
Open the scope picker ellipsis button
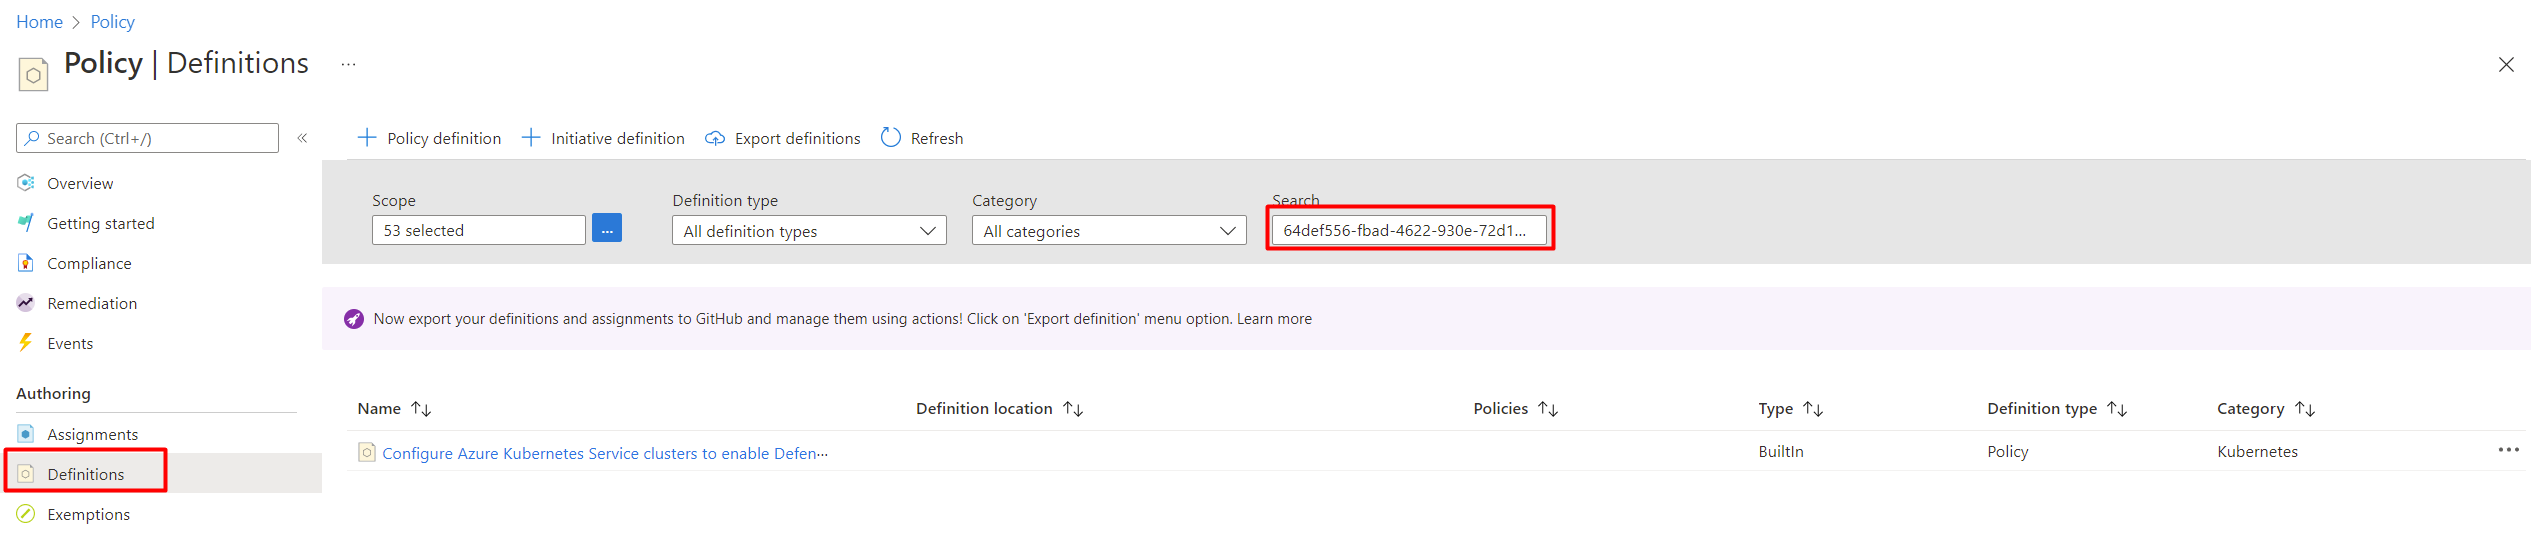click(x=607, y=229)
